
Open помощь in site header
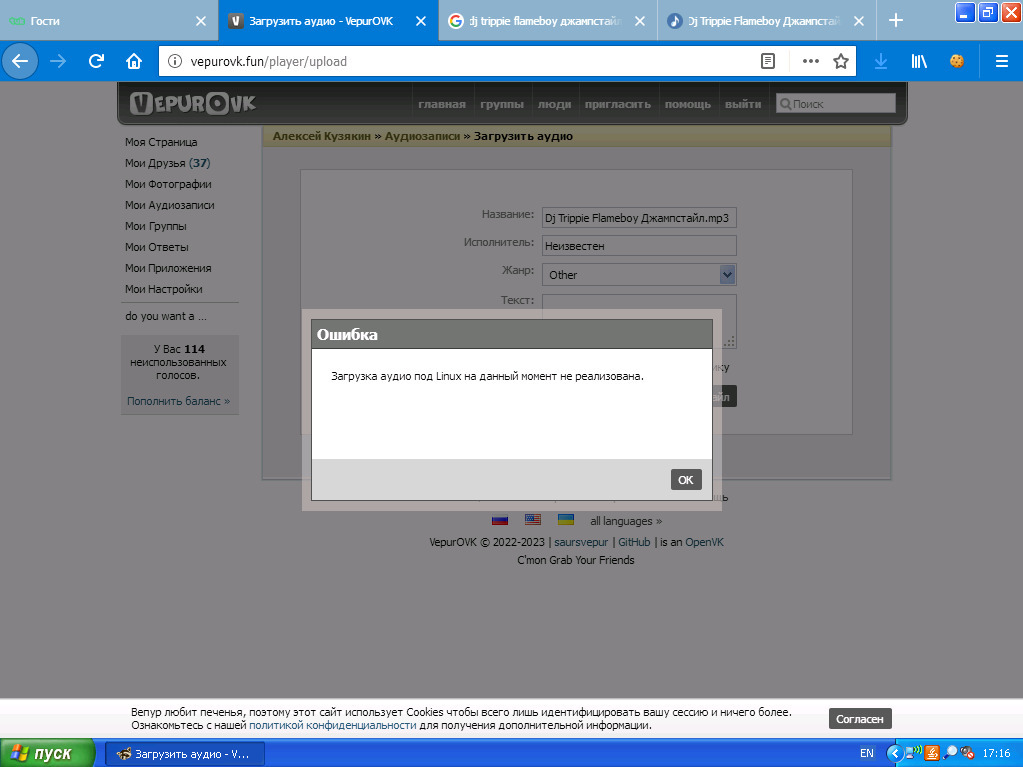[688, 104]
